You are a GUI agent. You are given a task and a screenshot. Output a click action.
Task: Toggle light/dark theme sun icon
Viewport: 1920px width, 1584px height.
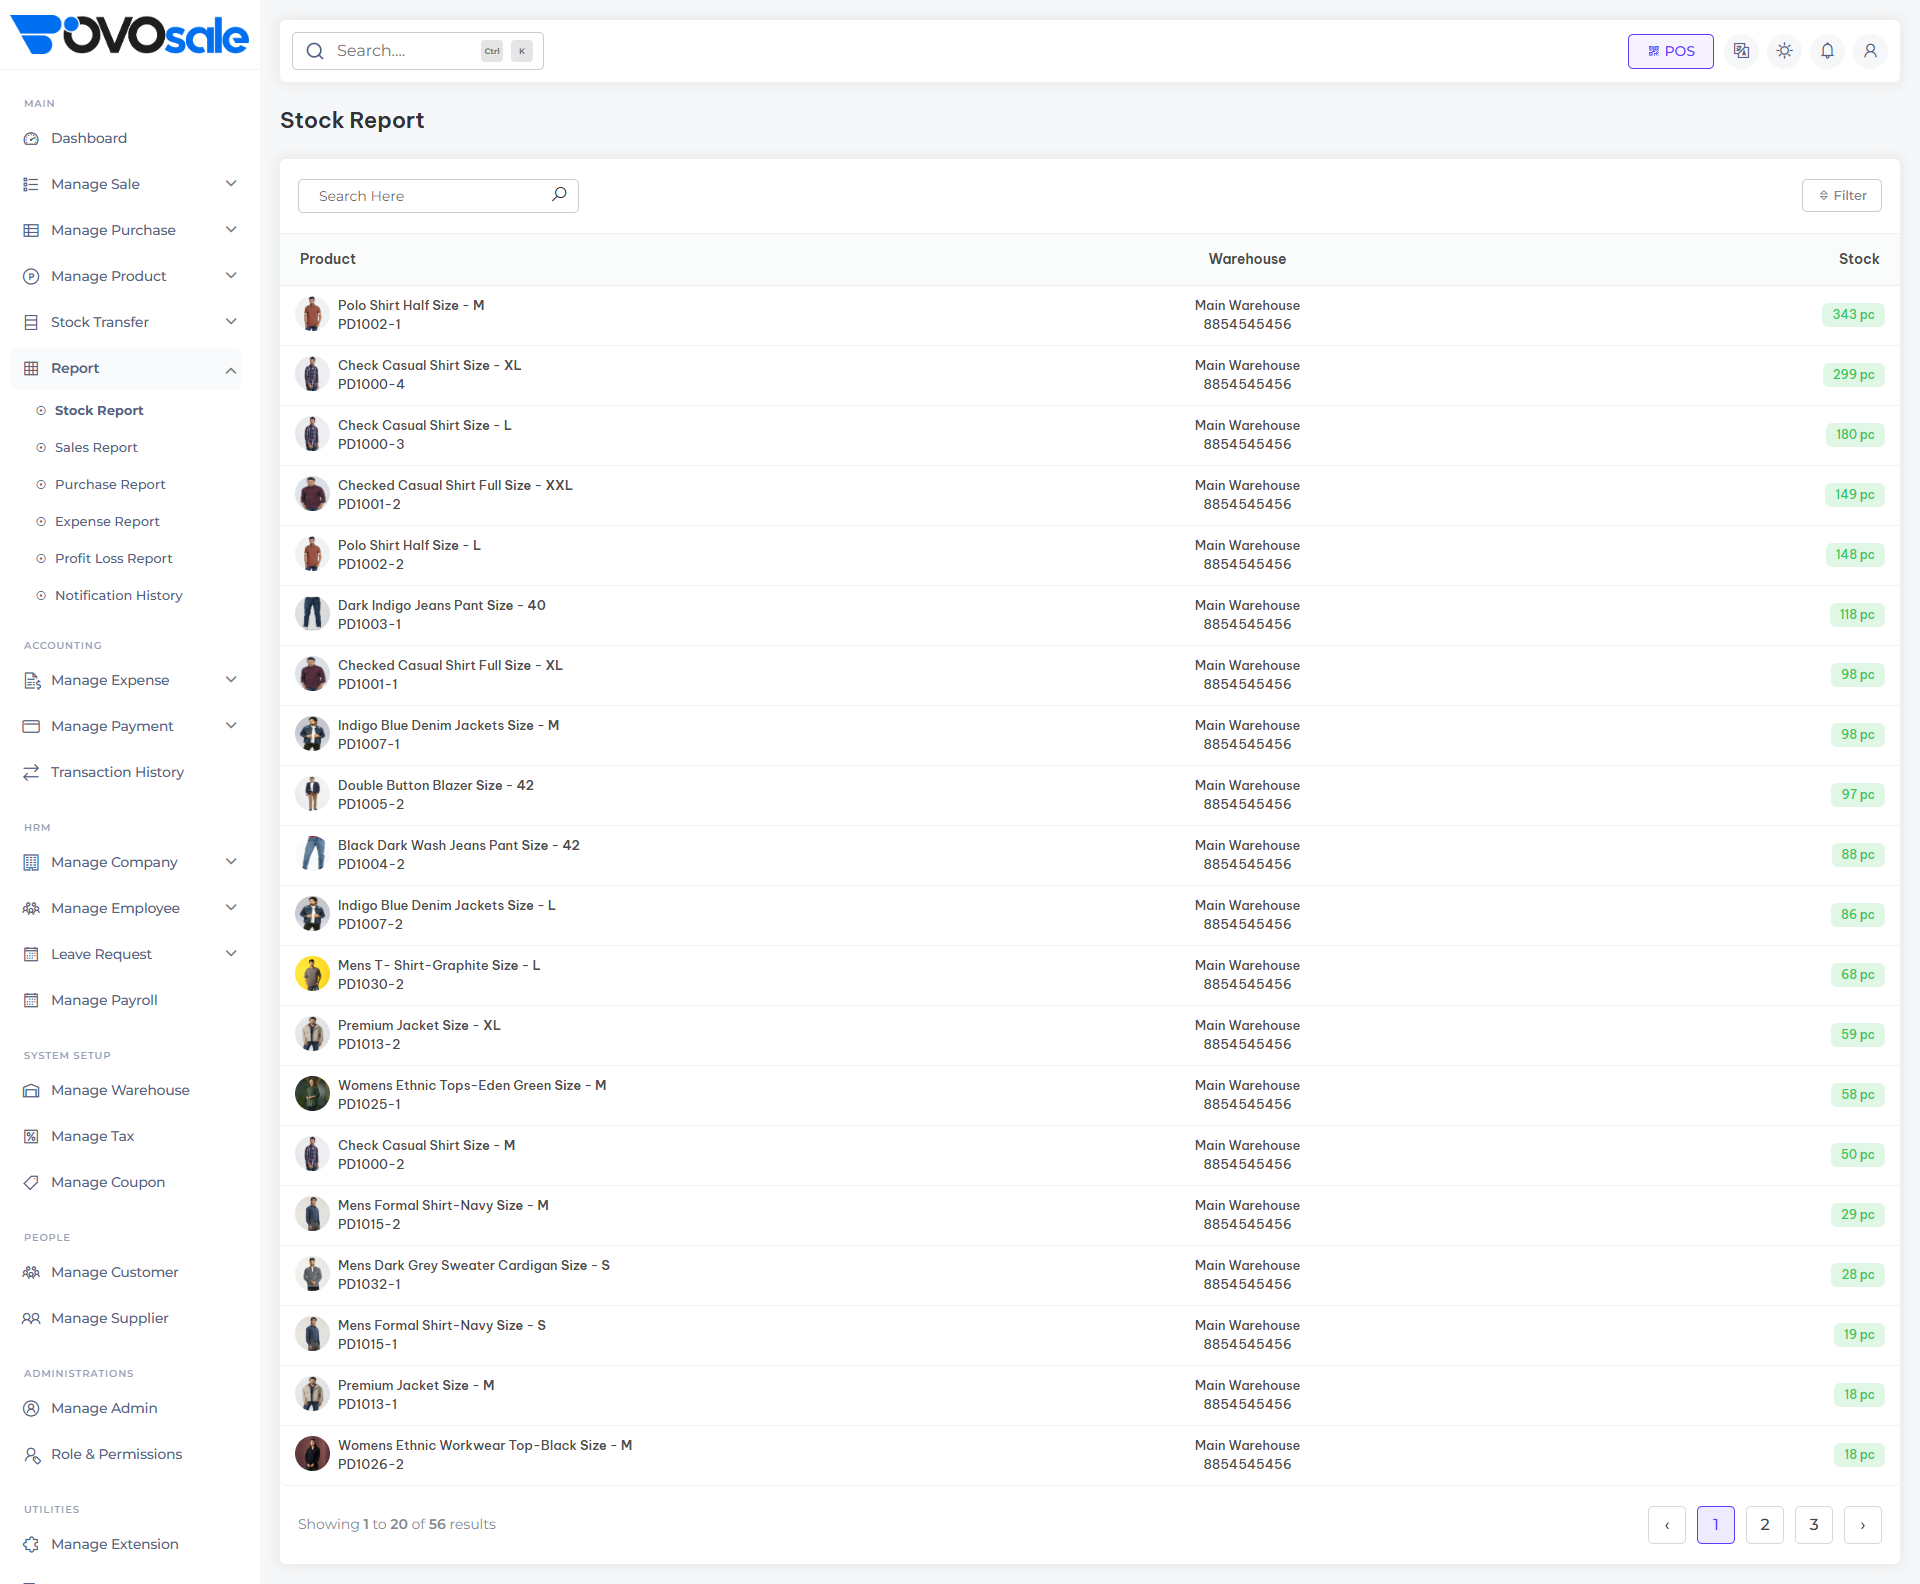coord(1784,51)
